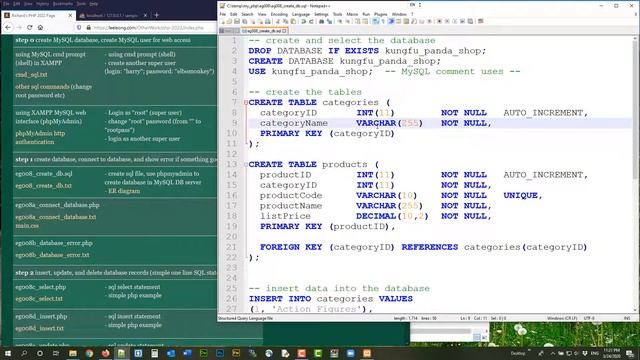Screen dimensions: 640x360
Task: Toggle the Indent guide icon in Notepad++
Action: click(x=391, y=21)
